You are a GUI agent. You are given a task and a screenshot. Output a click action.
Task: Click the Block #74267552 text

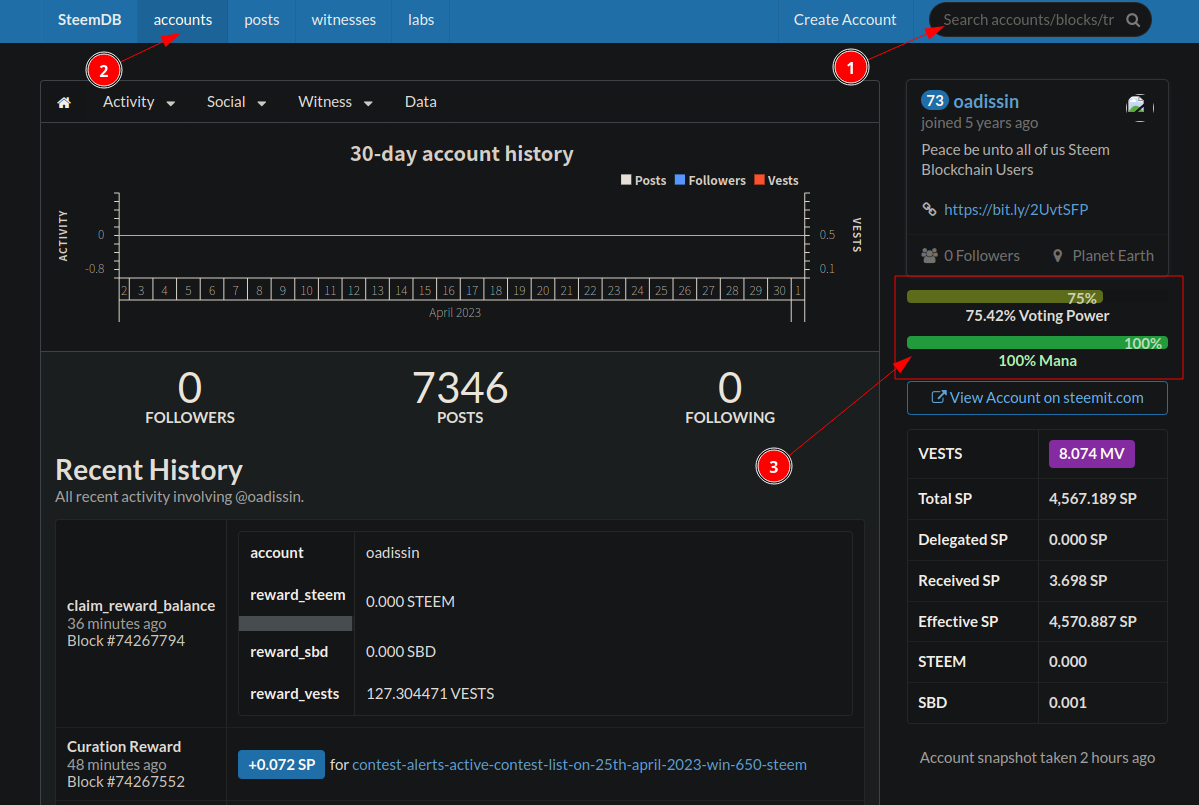pyautogui.click(x=126, y=781)
